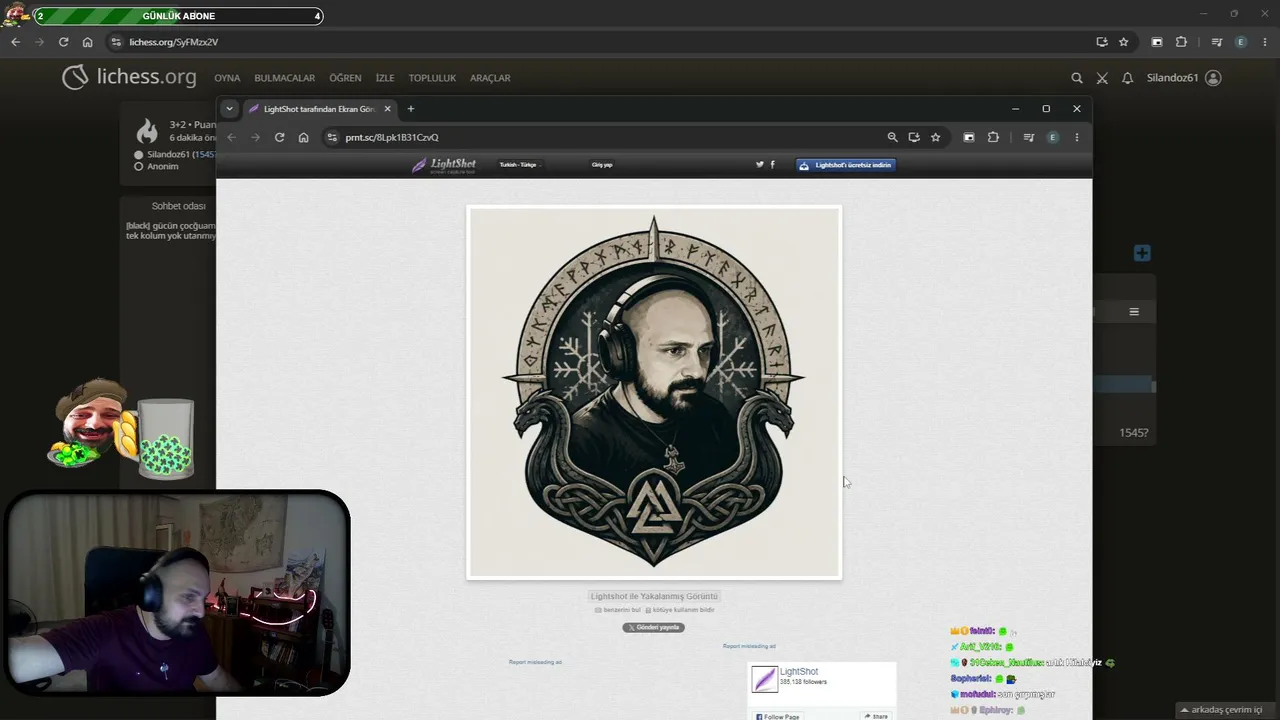Open profile avatar in Lichess browser toolbar

coord(1241,42)
